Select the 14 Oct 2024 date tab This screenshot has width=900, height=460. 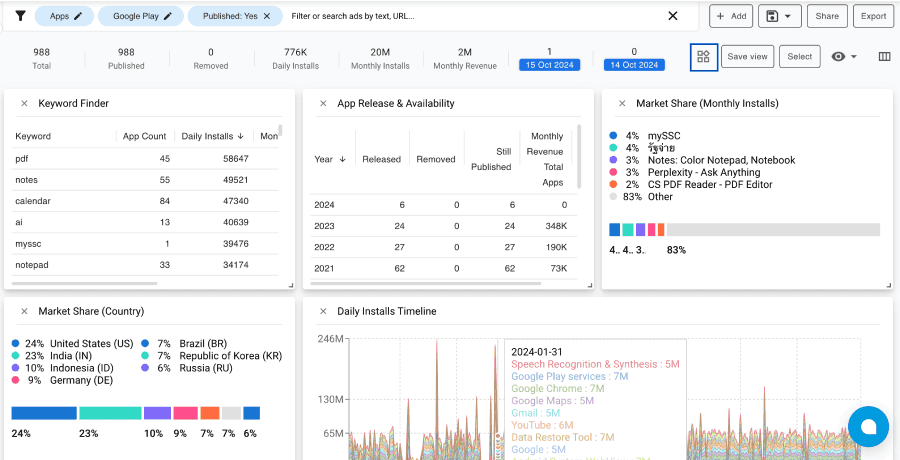click(634, 65)
